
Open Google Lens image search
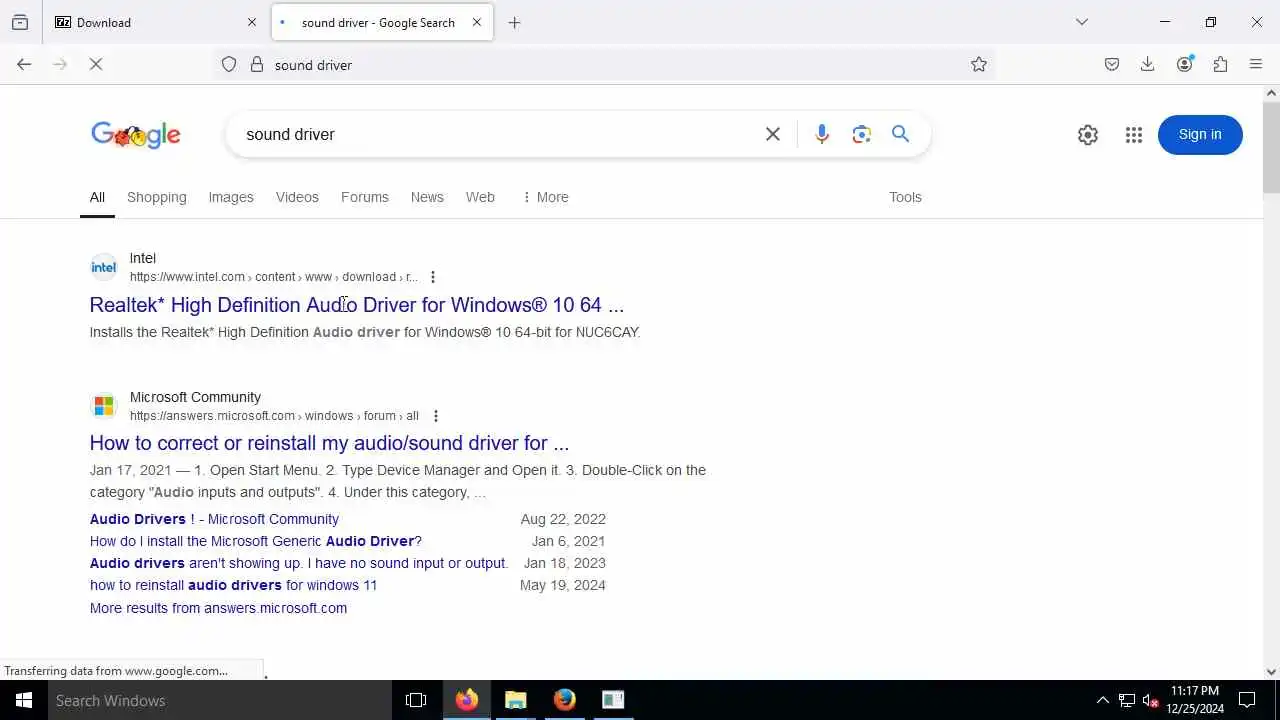(862, 134)
